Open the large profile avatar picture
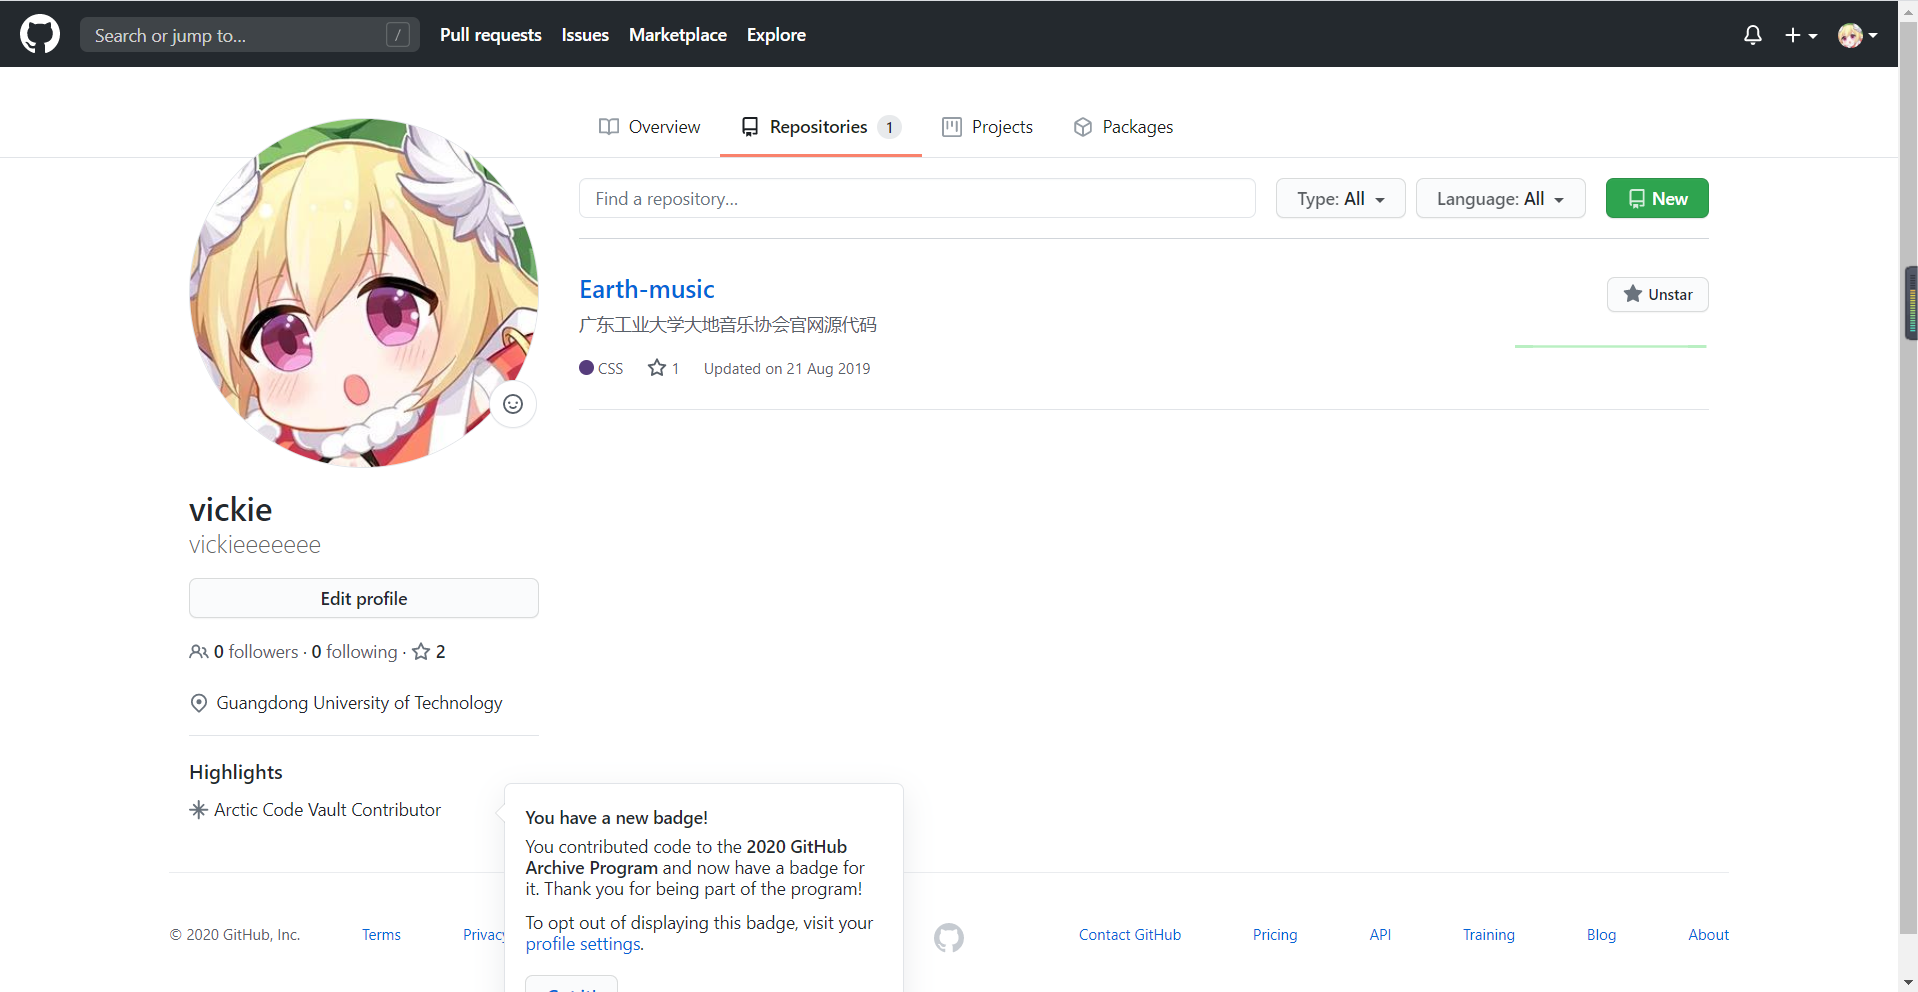This screenshot has height=992, width=1918. [x=364, y=293]
